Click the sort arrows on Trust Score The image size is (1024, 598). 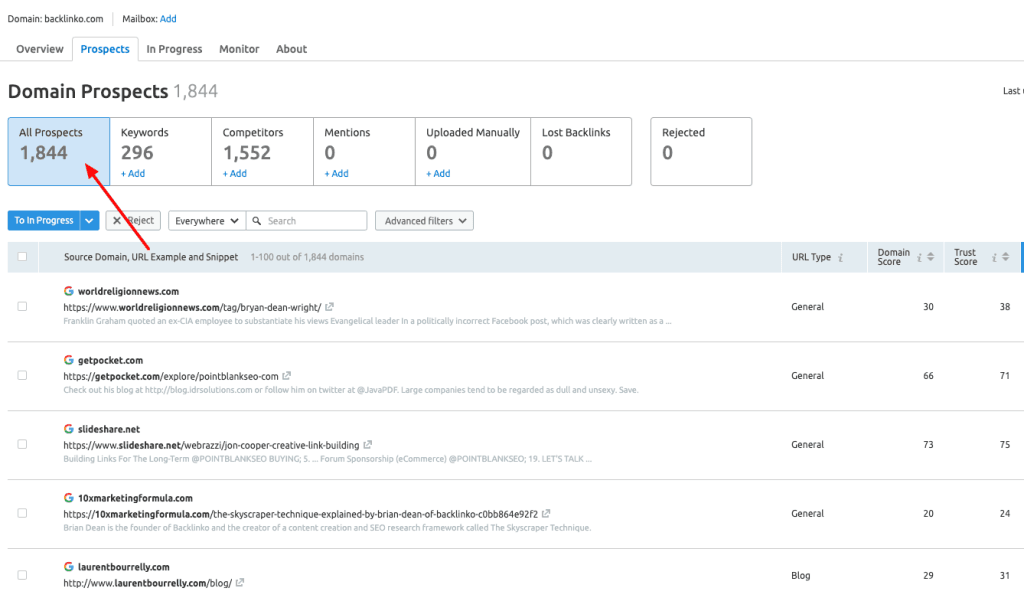(x=1005, y=257)
